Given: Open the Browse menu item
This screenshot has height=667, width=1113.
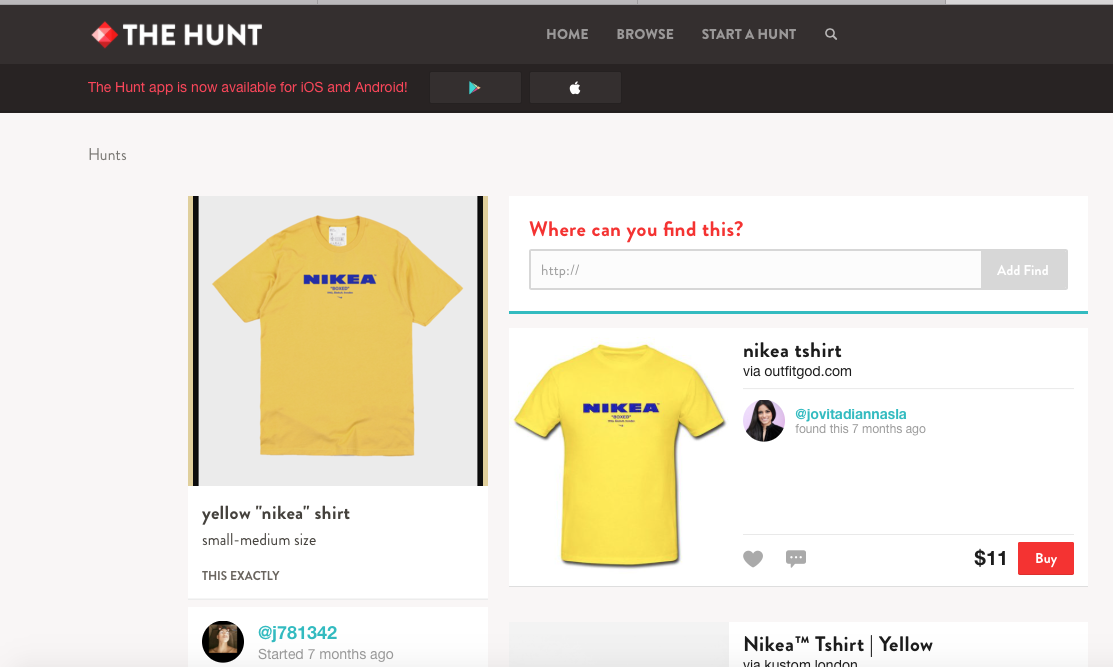Looking at the screenshot, I should click(x=645, y=34).
